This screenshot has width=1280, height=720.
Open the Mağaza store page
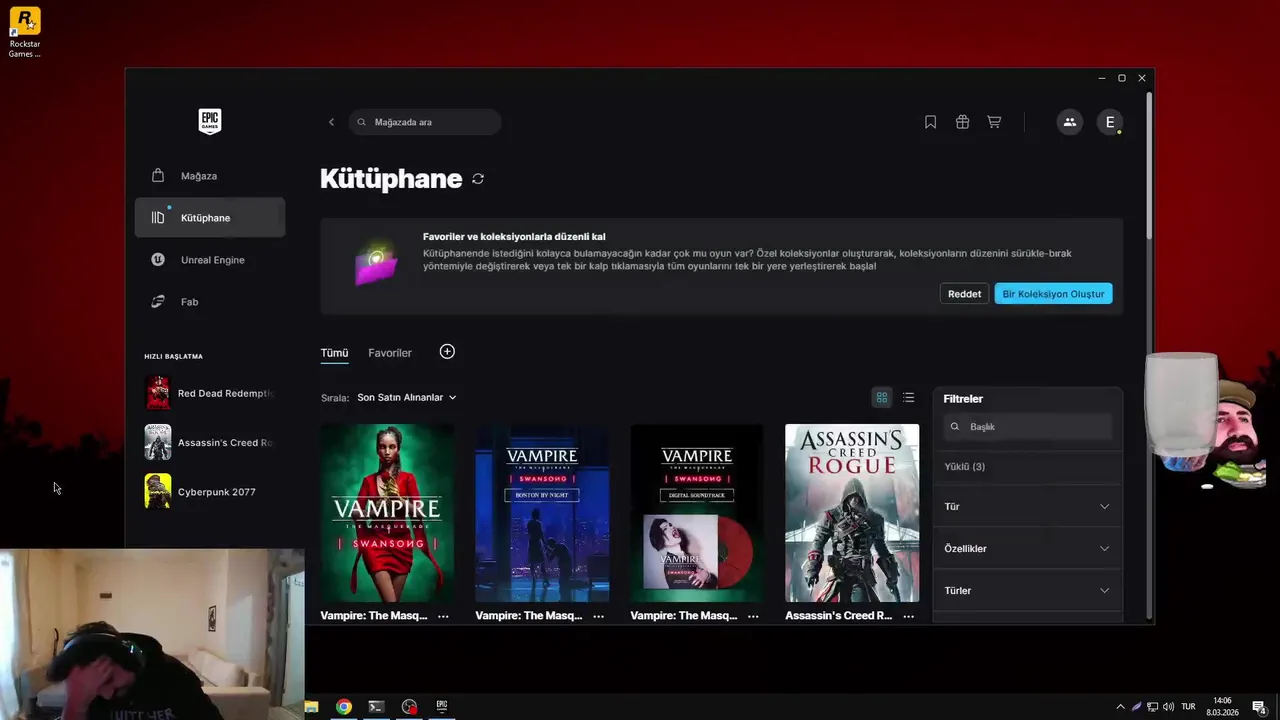tap(210, 176)
